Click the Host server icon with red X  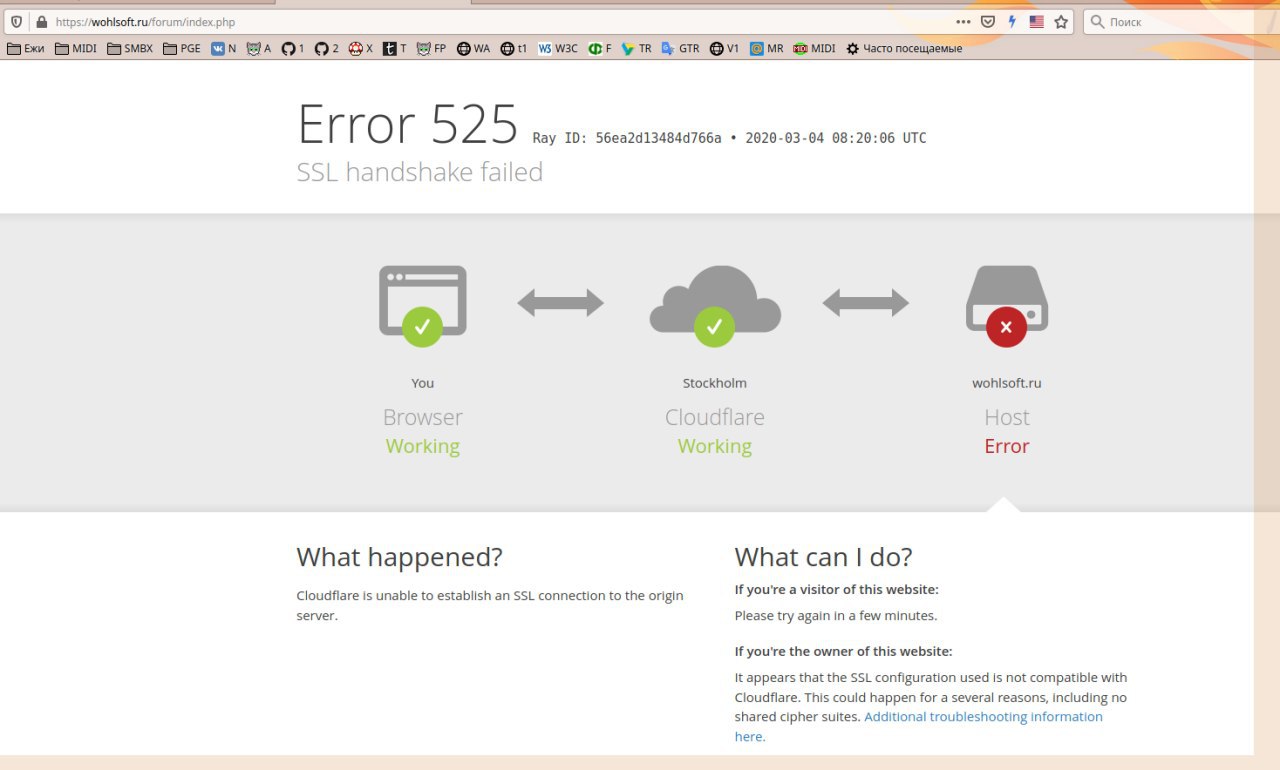click(x=1007, y=306)
